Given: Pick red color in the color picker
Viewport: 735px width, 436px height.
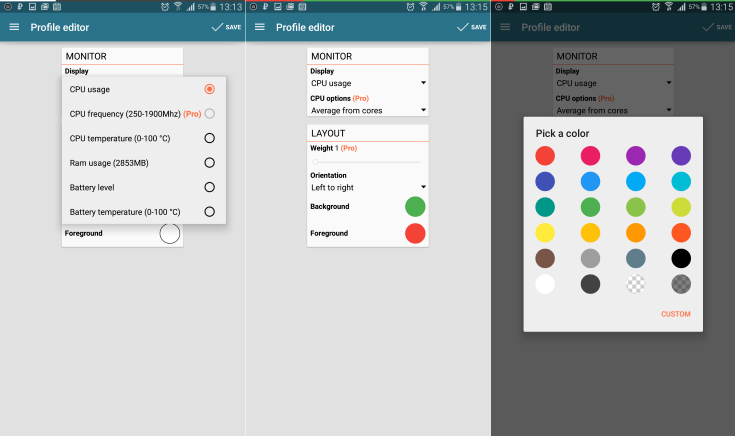Looking at the screenshot, I should click(545, 156).
